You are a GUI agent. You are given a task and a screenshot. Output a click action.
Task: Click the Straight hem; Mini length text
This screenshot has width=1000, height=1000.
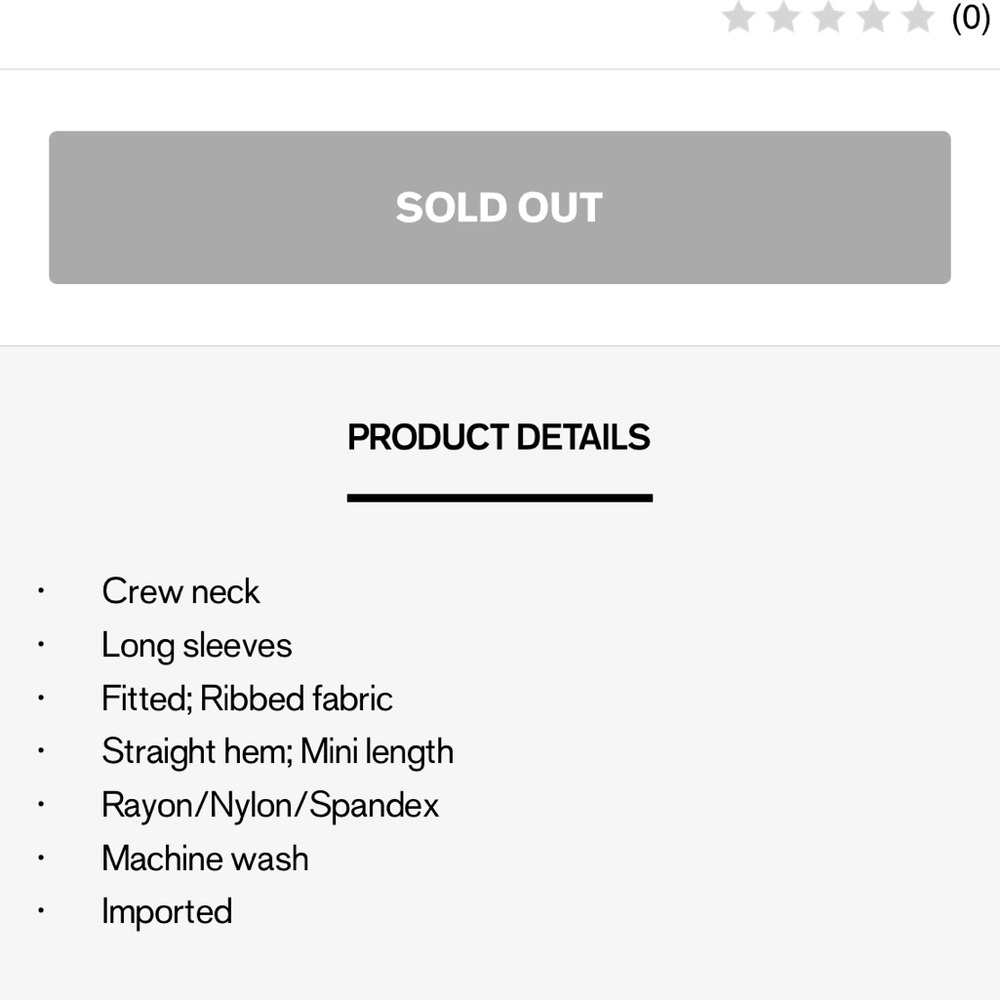click(277, 752)
